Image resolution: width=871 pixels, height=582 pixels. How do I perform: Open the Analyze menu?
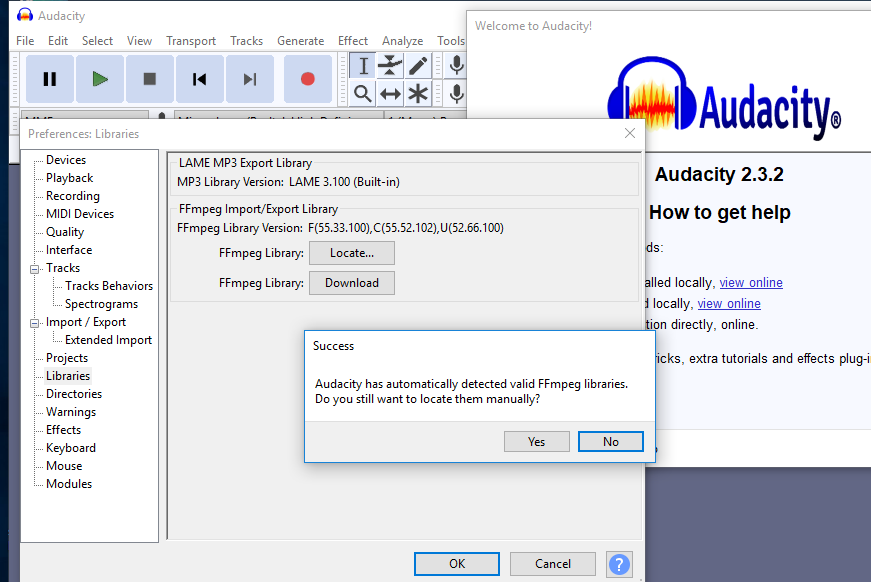(402, 41)
